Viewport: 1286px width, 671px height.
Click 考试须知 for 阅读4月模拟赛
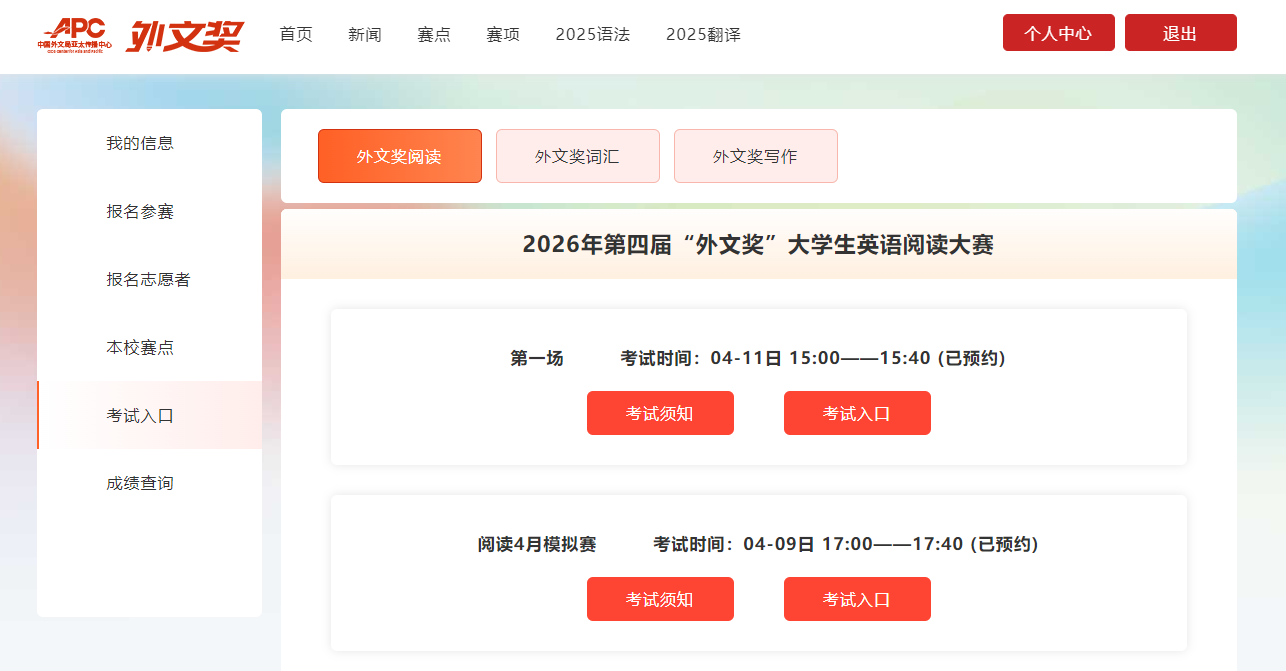[660, 599]
